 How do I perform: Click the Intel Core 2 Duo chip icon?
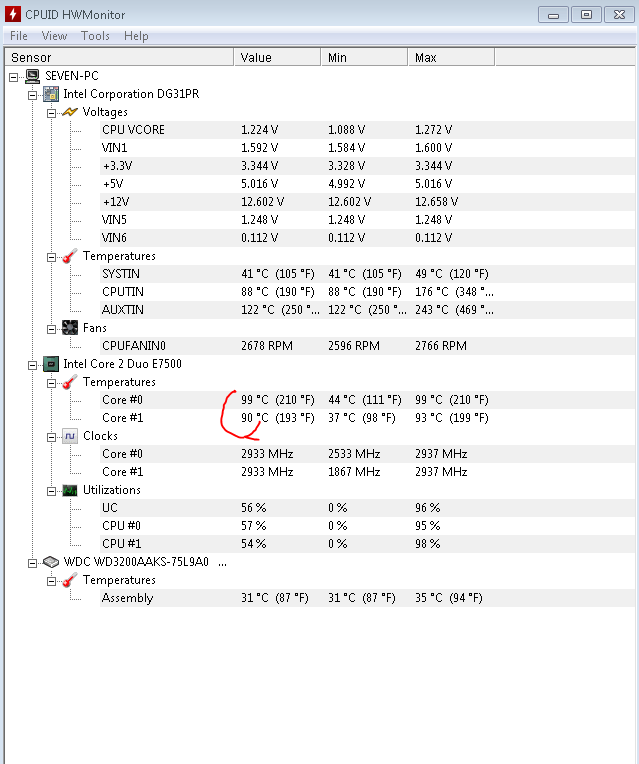tap(51, 364)
